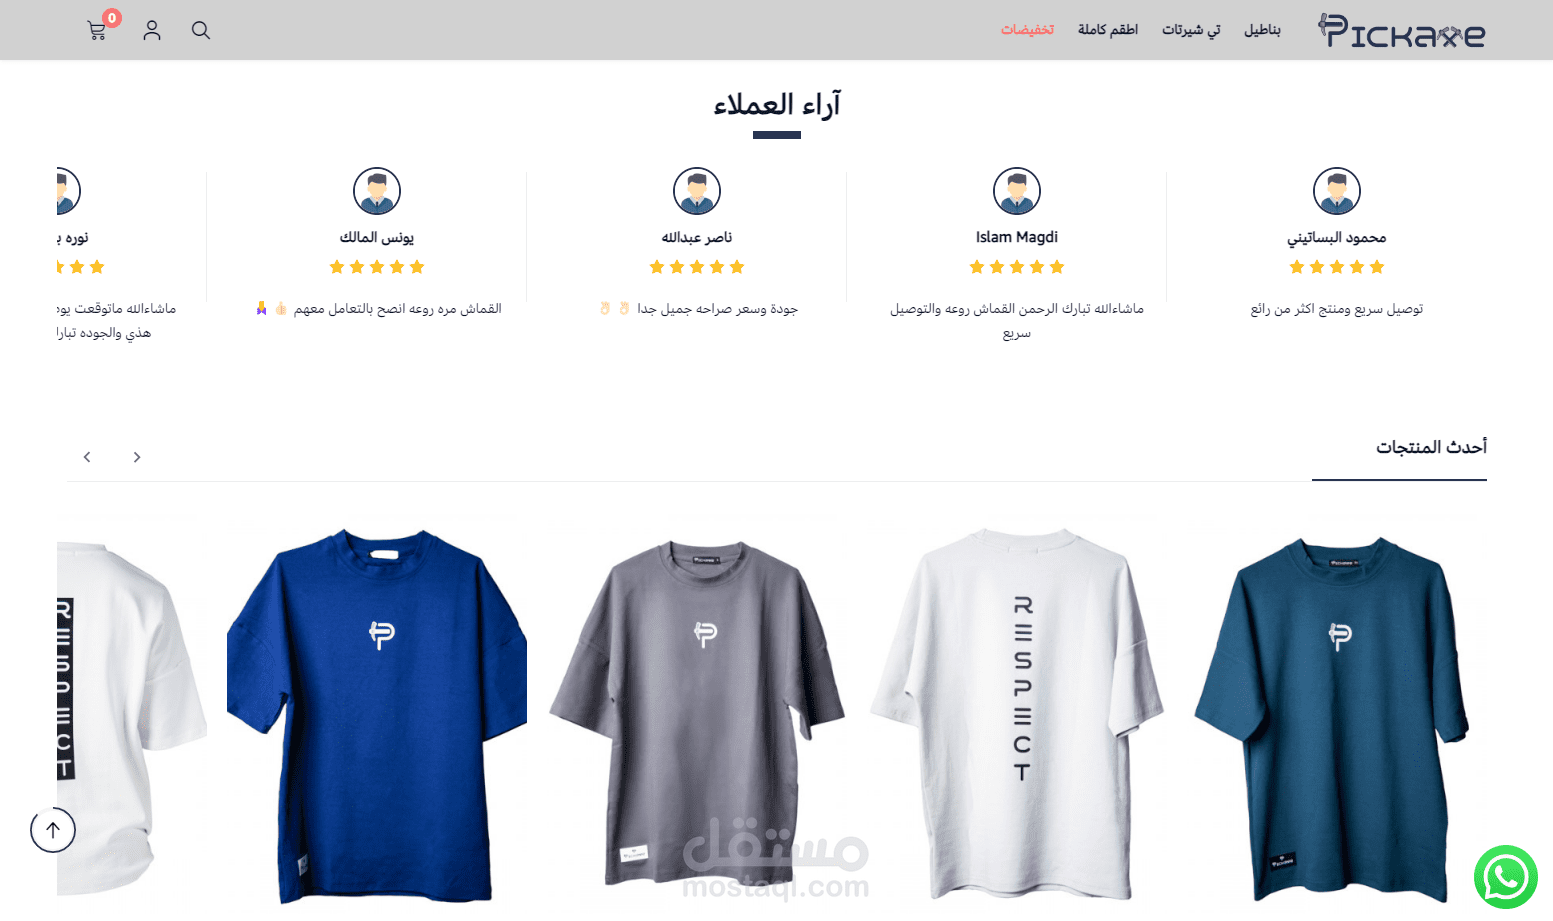Open the gray t-shirt product
Viewport: 1553px width, 921px height.
(x=697, y=714)
